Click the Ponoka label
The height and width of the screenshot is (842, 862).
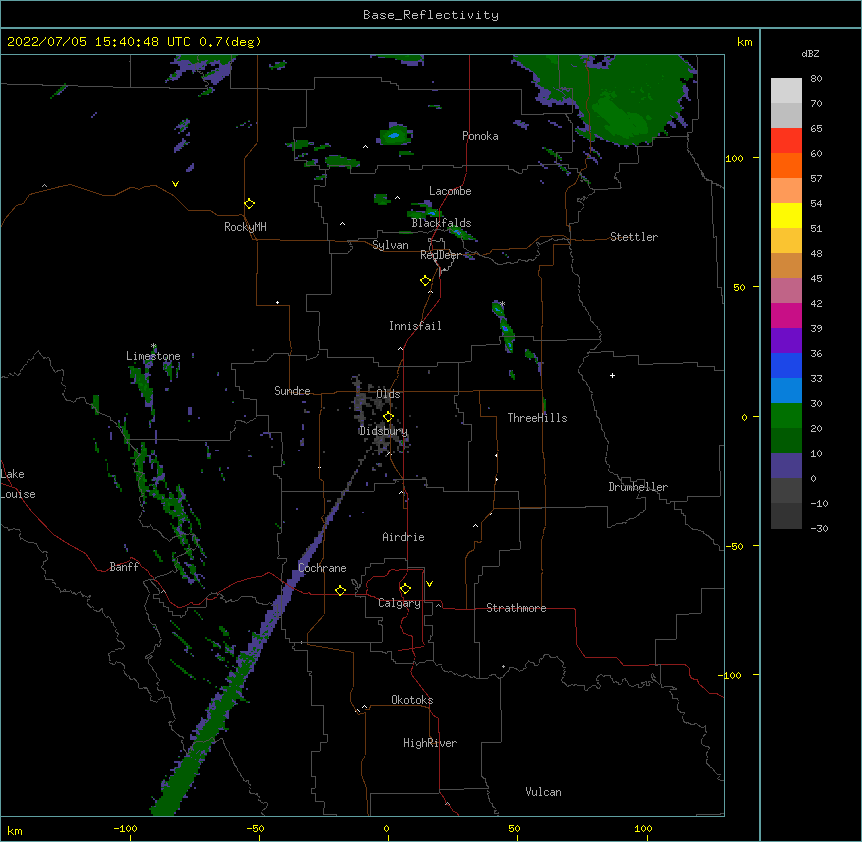(x=480, y=136)
